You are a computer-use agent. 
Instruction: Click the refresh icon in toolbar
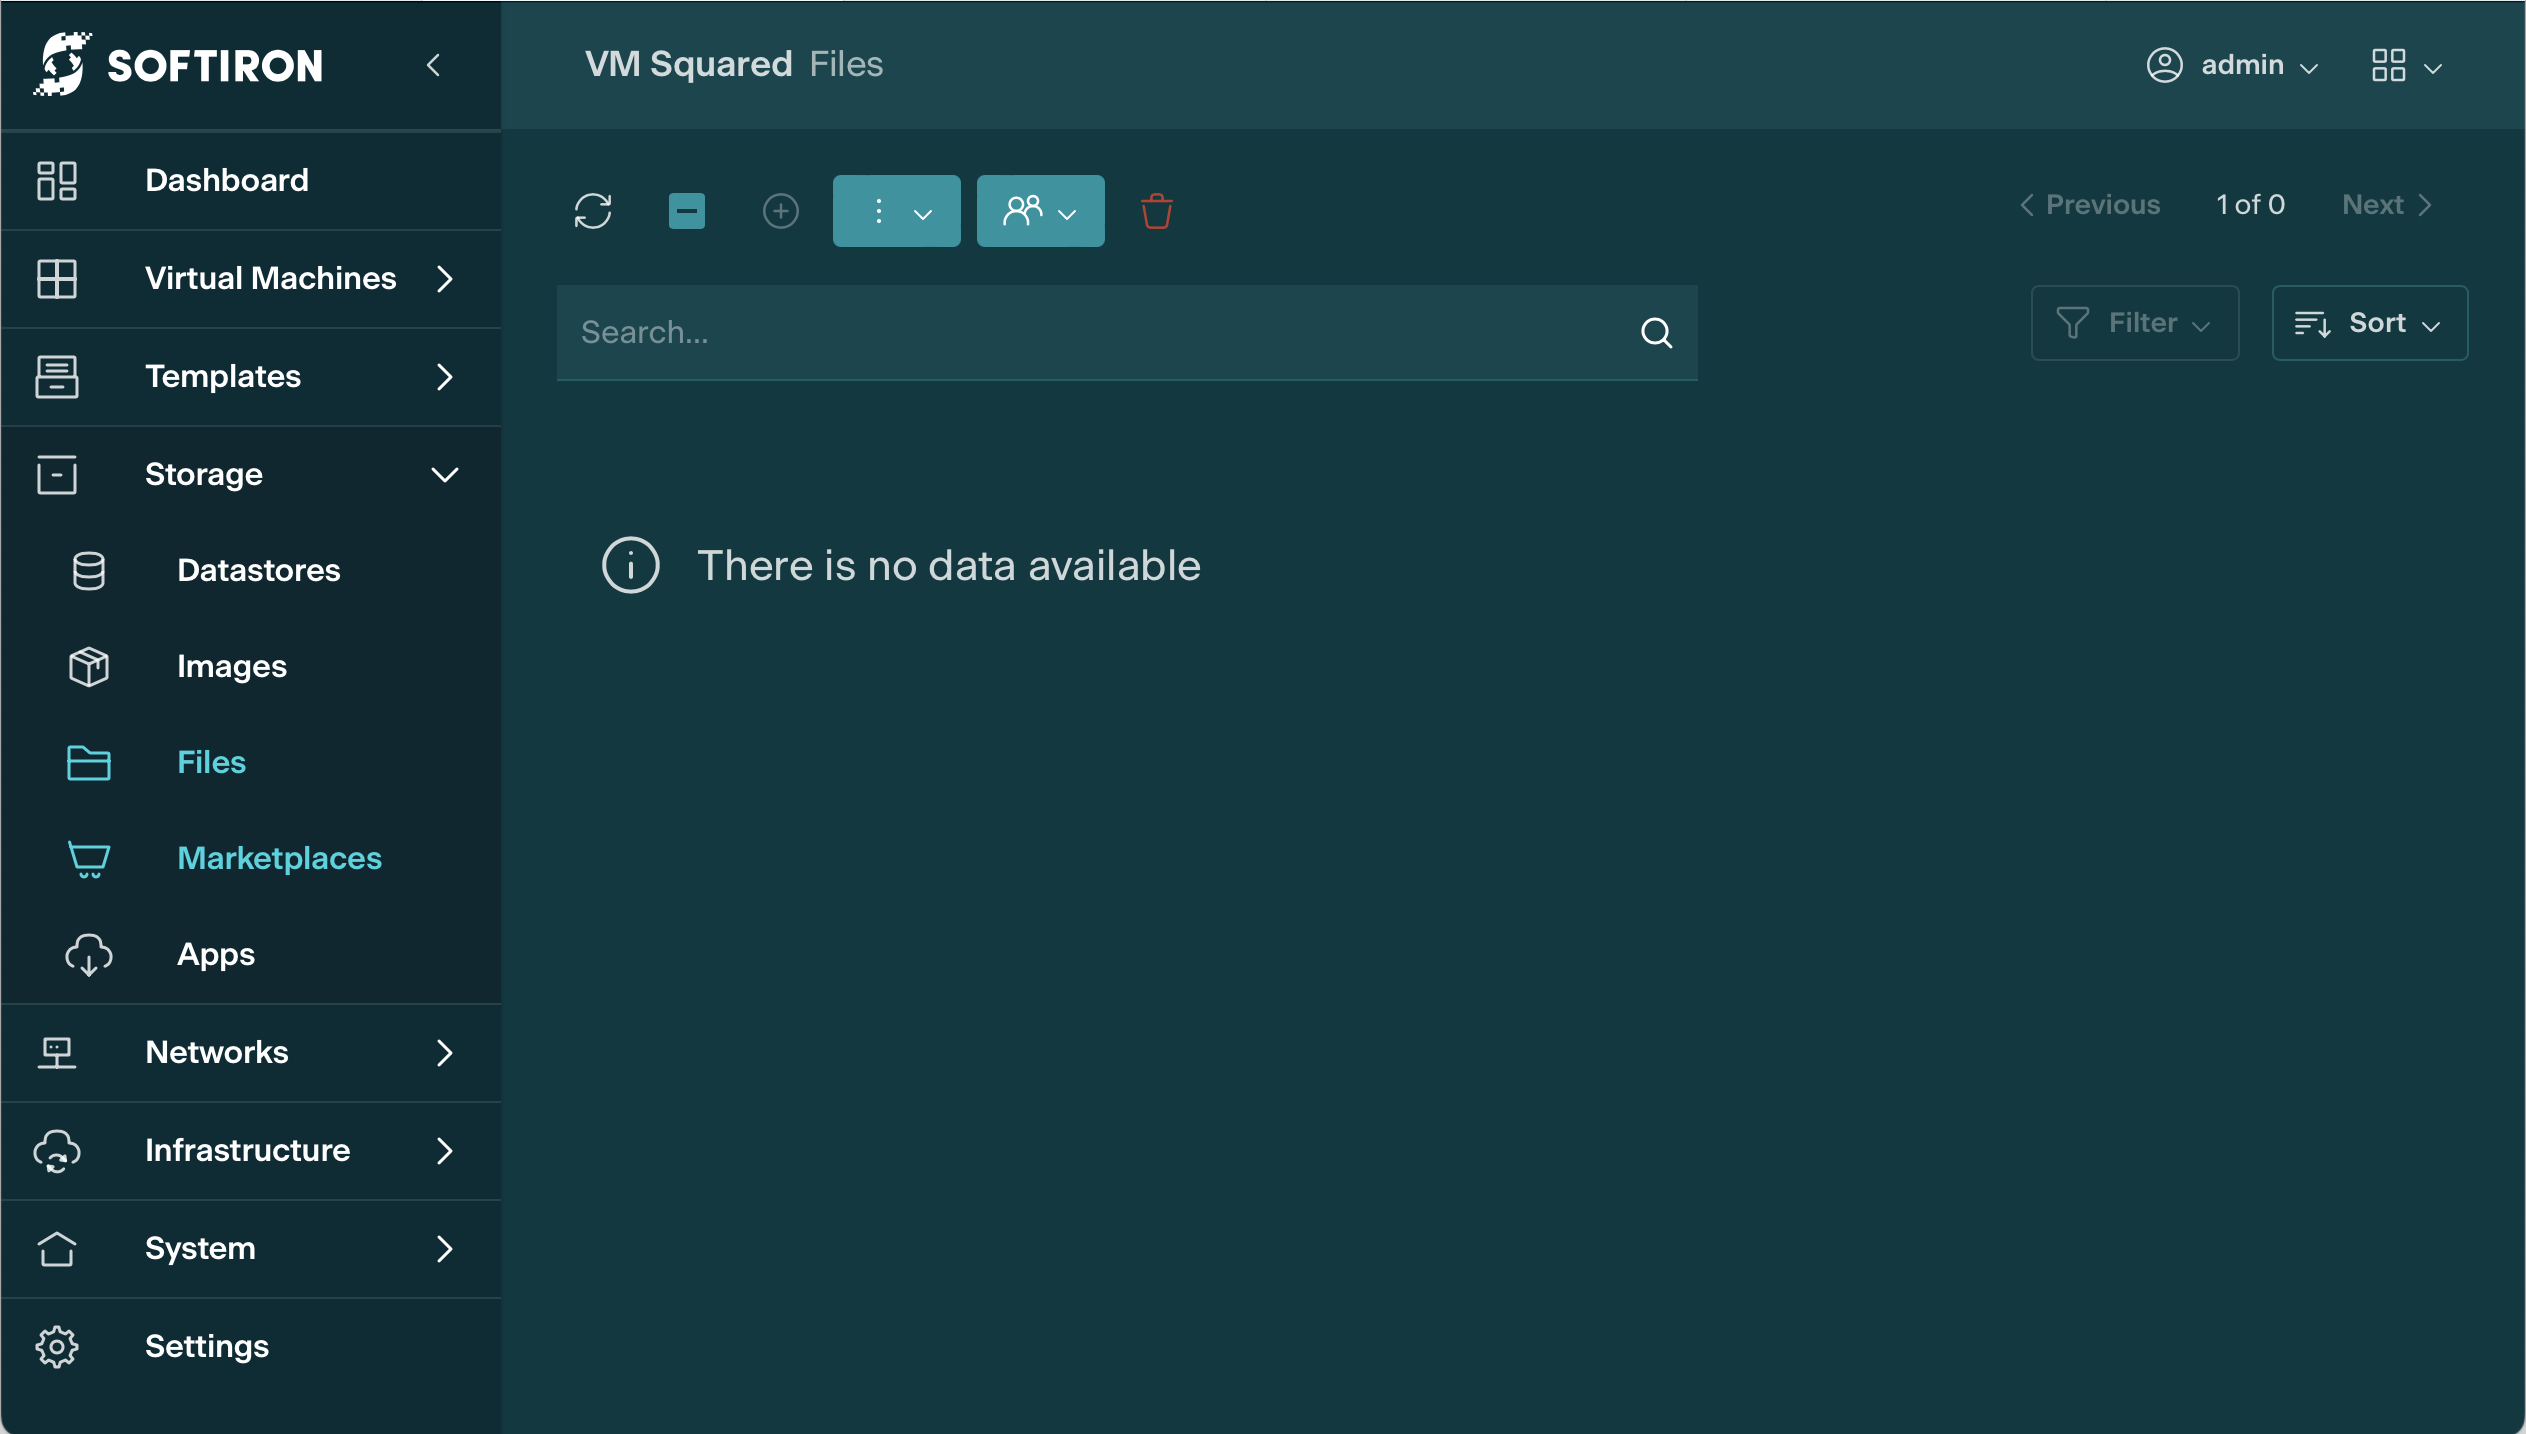593,211
